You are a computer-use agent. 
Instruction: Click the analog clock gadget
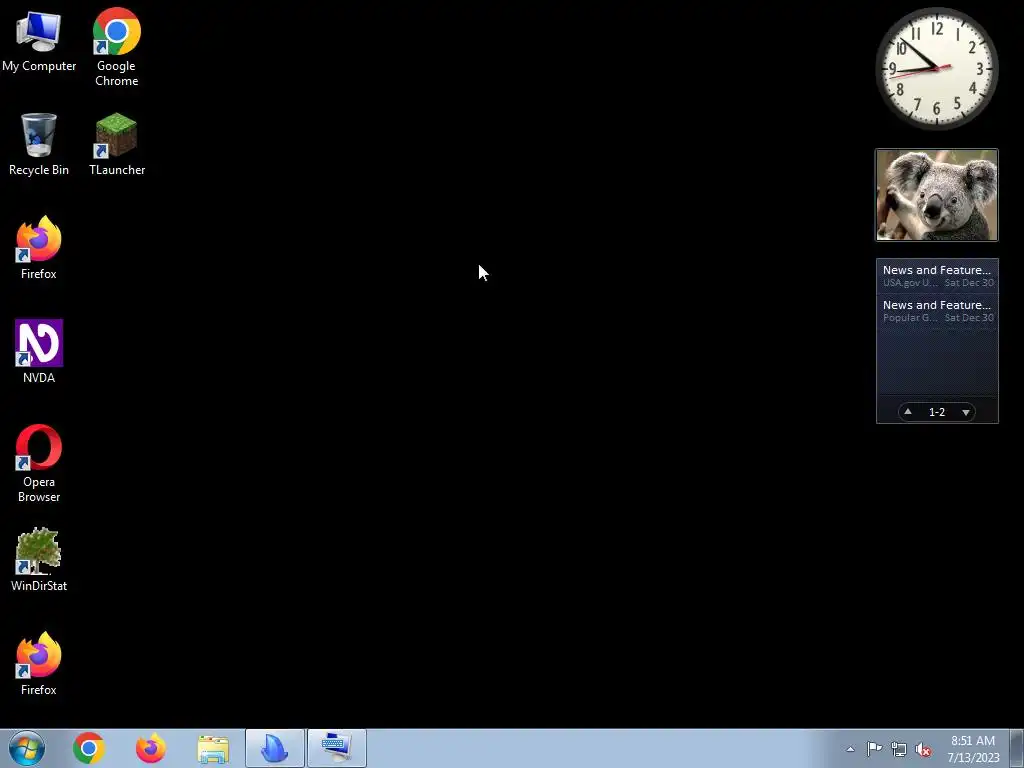tap(936, 68)
